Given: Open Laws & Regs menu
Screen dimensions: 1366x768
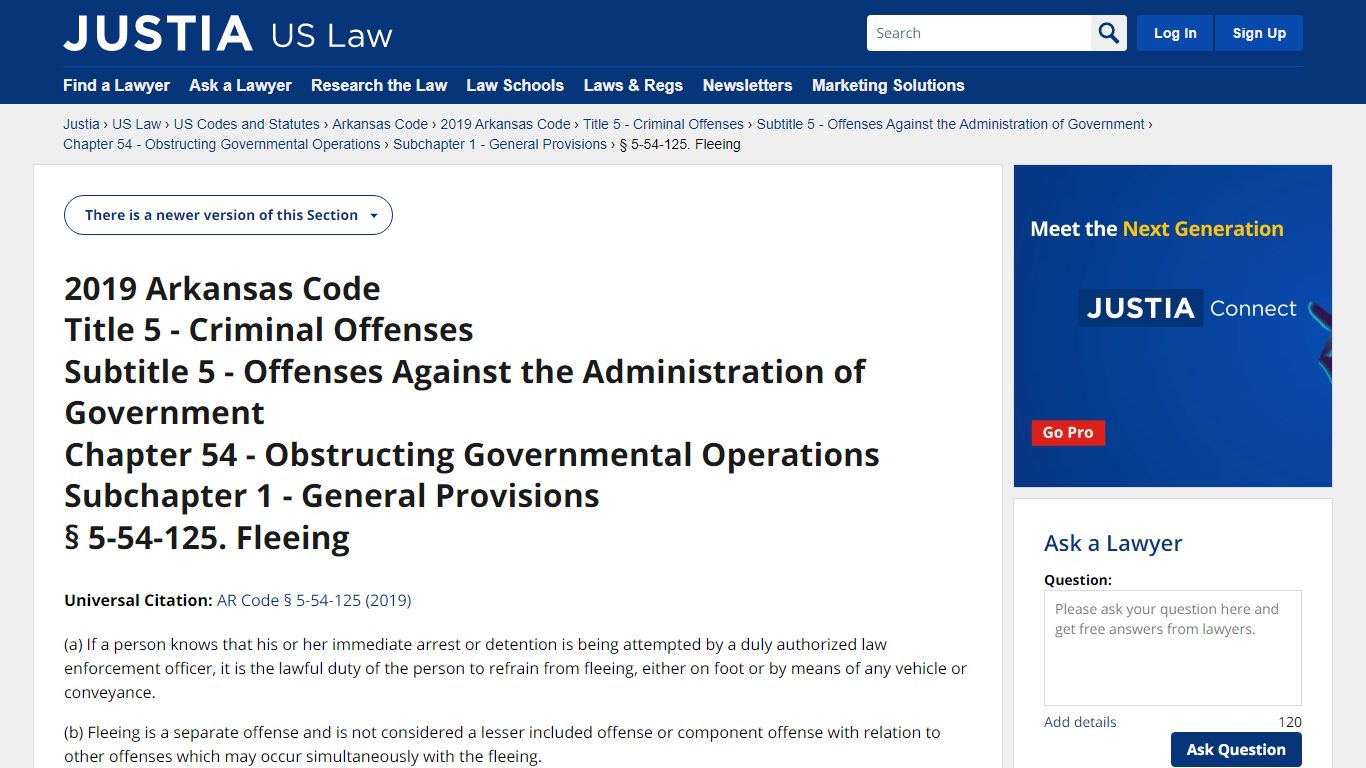Looking at the screenshot, I should point(633,85).
